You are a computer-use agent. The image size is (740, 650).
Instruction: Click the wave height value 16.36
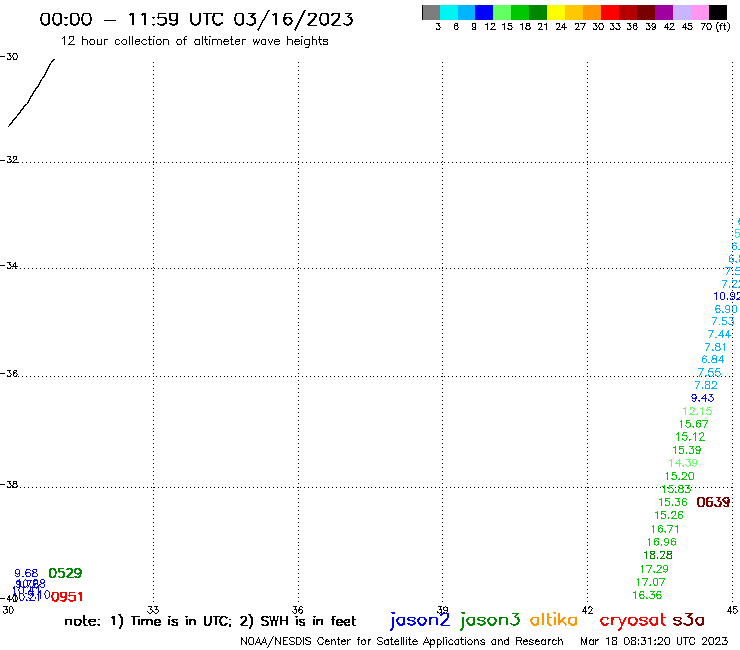647,595
